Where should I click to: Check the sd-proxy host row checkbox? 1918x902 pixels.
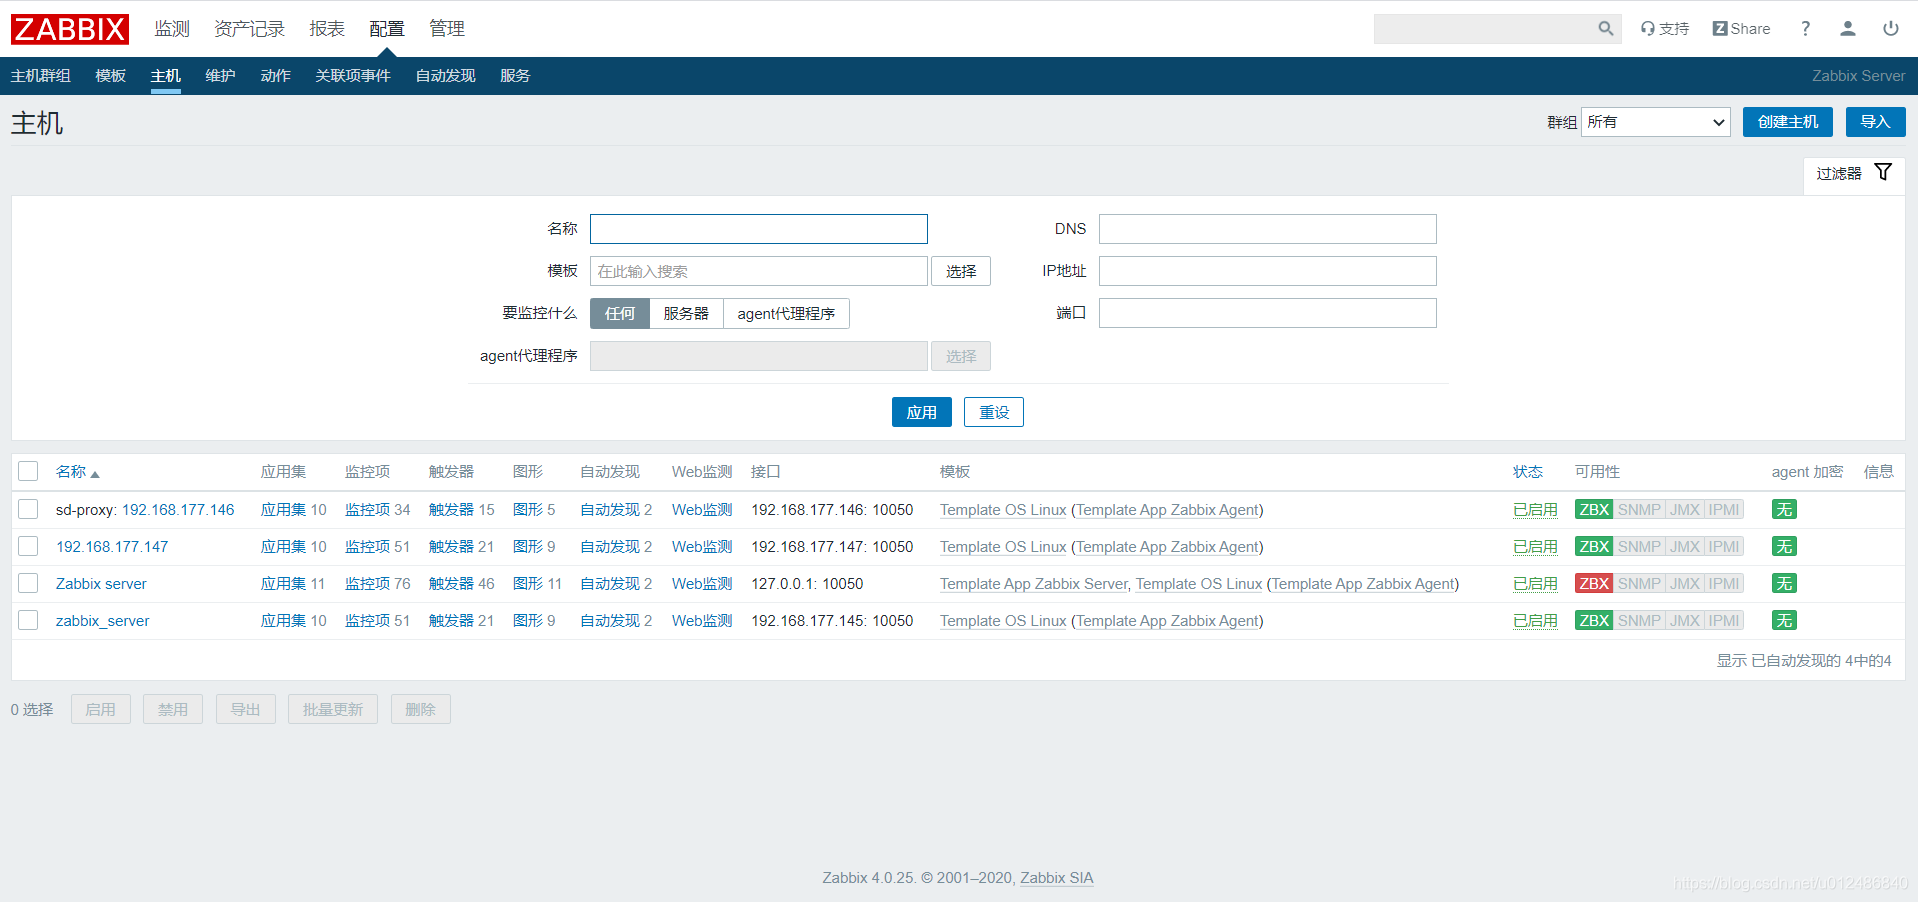coord(28,509)
